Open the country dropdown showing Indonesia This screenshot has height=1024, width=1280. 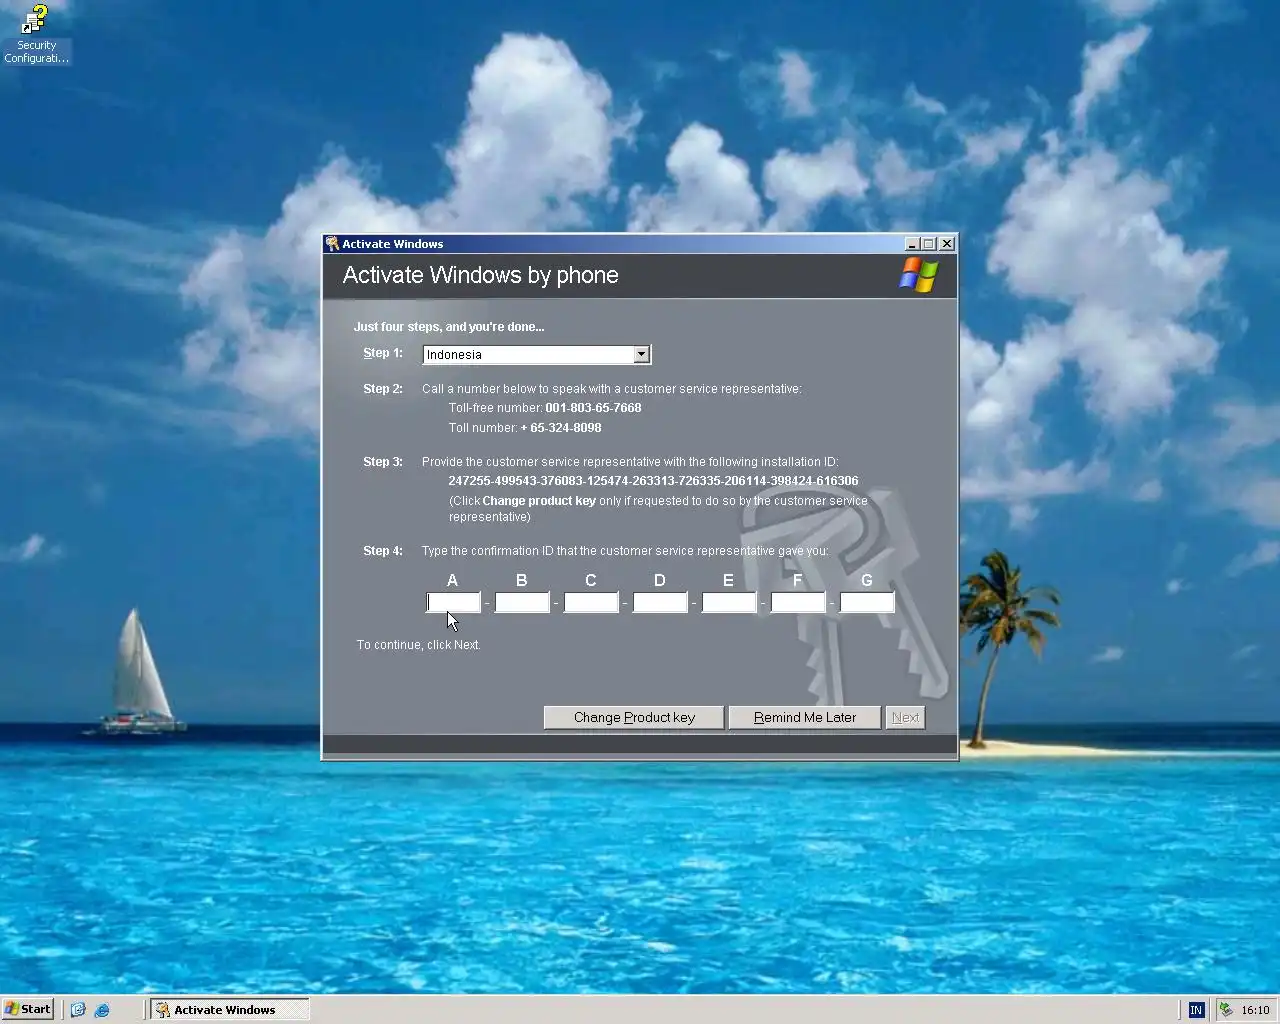(x=642, y=355)
